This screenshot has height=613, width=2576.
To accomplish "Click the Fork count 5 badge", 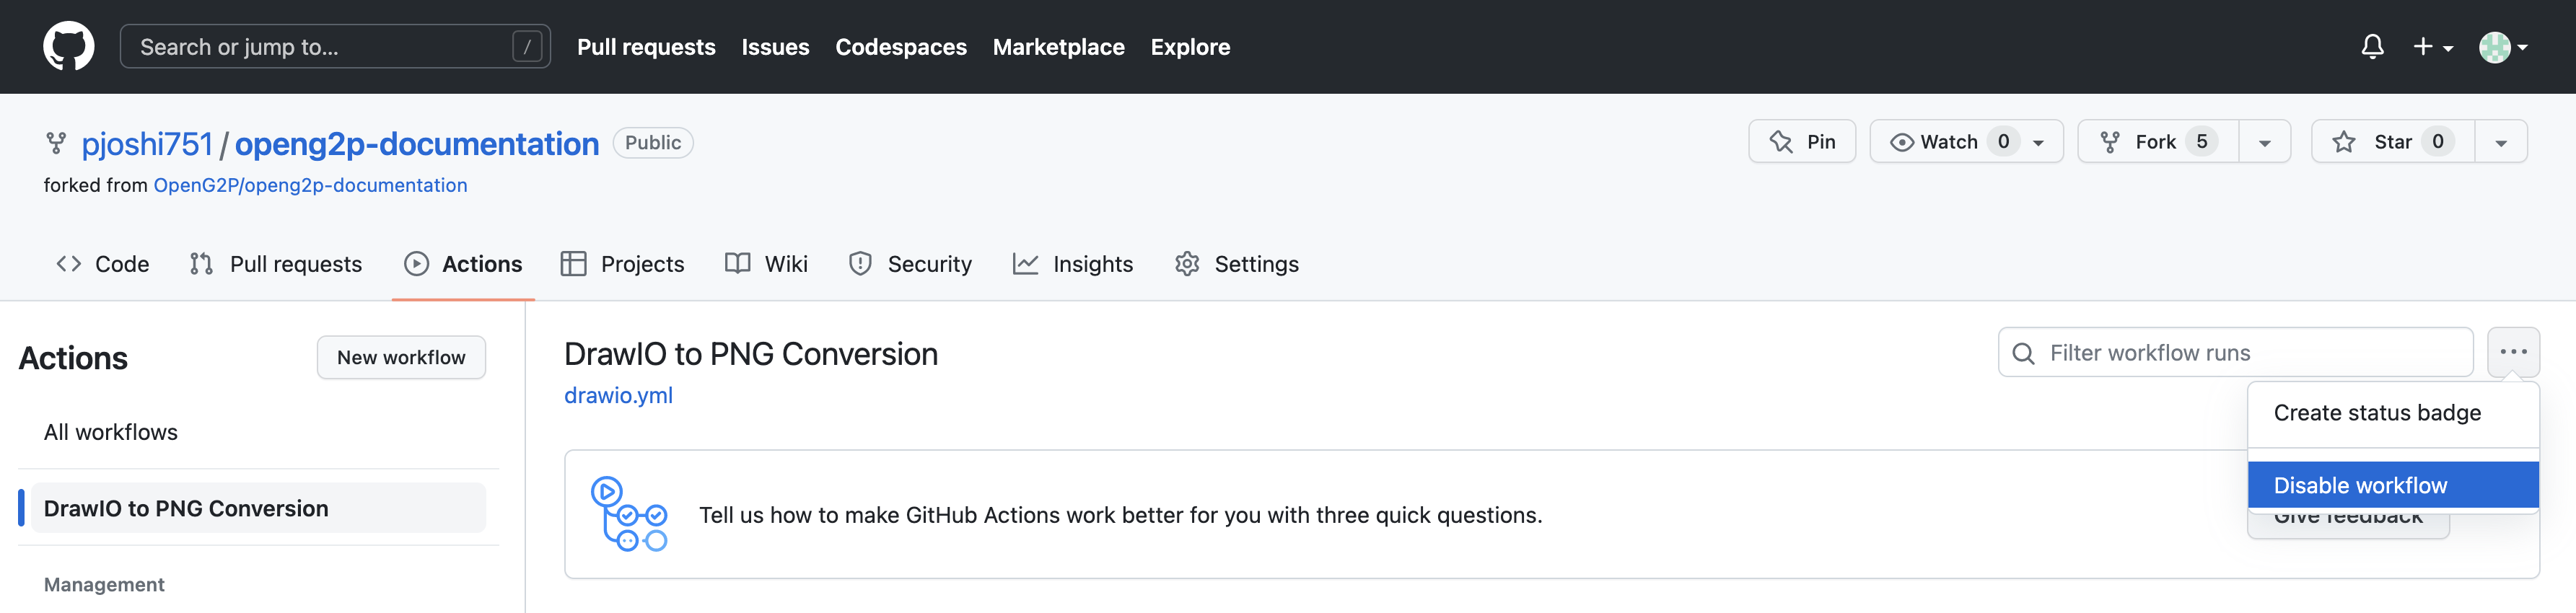I will pyautogui.click(x=2201, y=142).
